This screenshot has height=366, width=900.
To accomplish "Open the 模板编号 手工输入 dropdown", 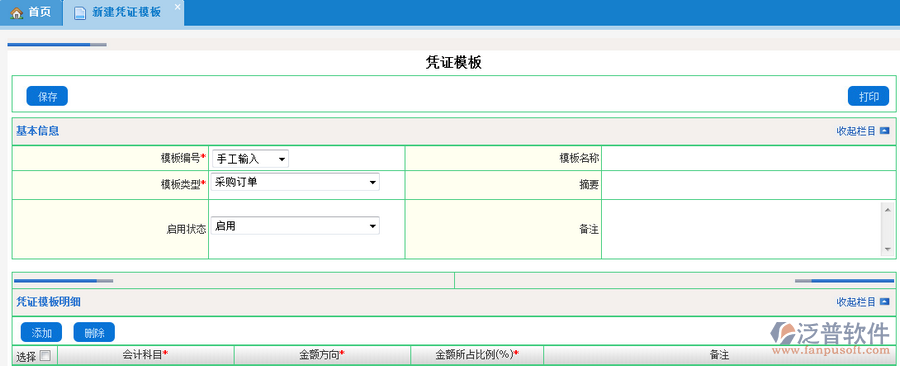I will [x=250, y=159].
